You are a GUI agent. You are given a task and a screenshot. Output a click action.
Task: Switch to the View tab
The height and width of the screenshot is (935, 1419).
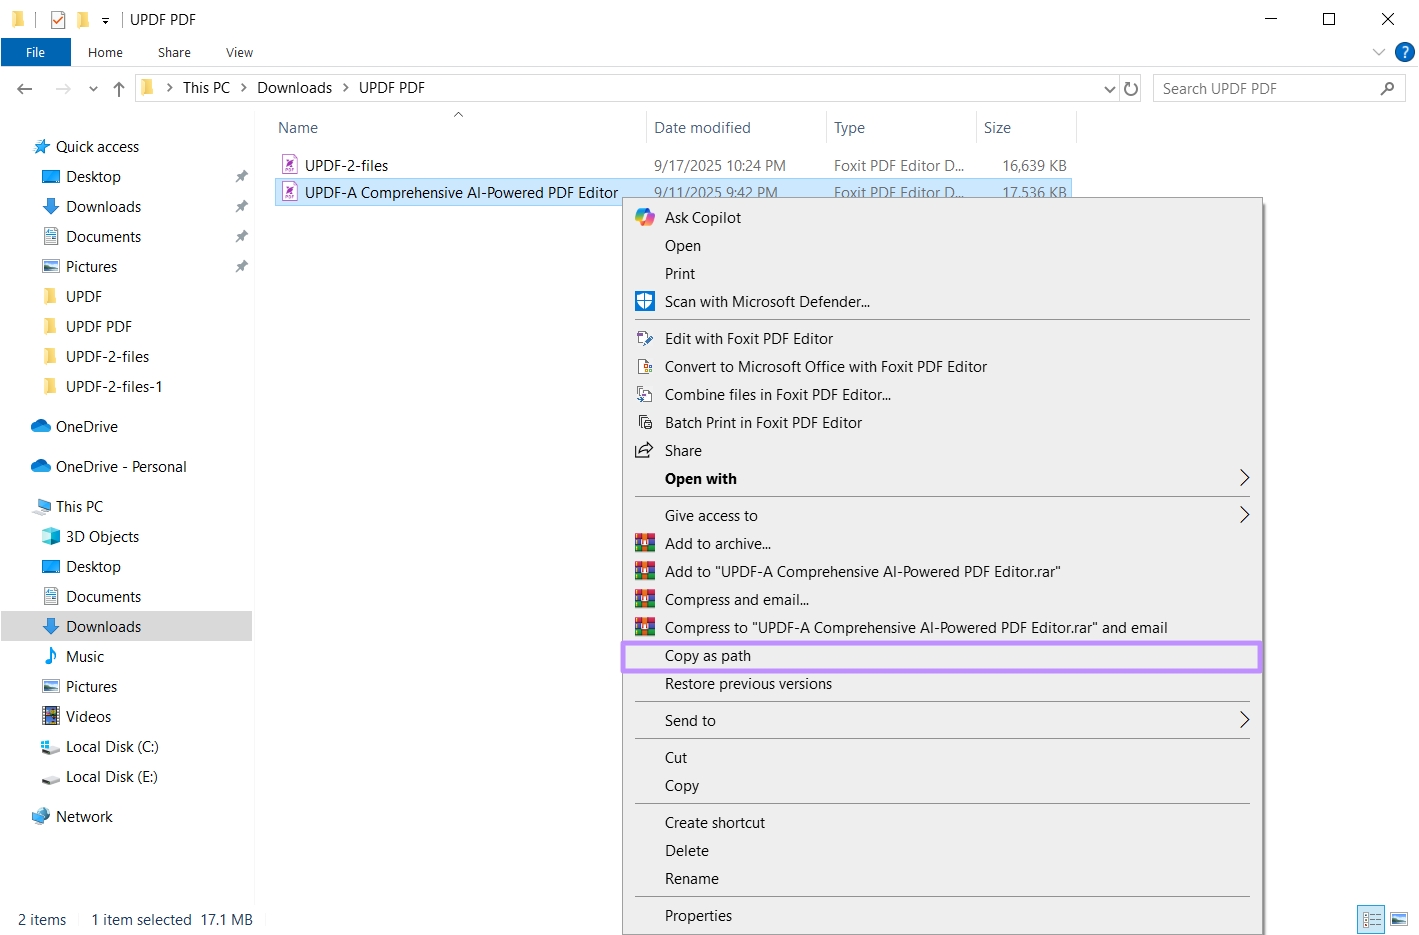[238, 52]
